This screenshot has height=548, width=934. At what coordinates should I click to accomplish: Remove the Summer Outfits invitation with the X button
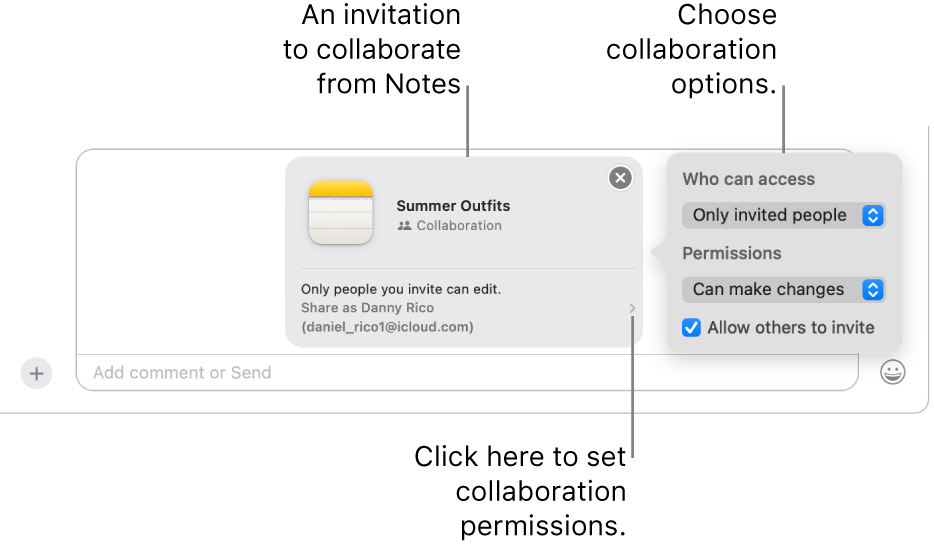[621, 178]
